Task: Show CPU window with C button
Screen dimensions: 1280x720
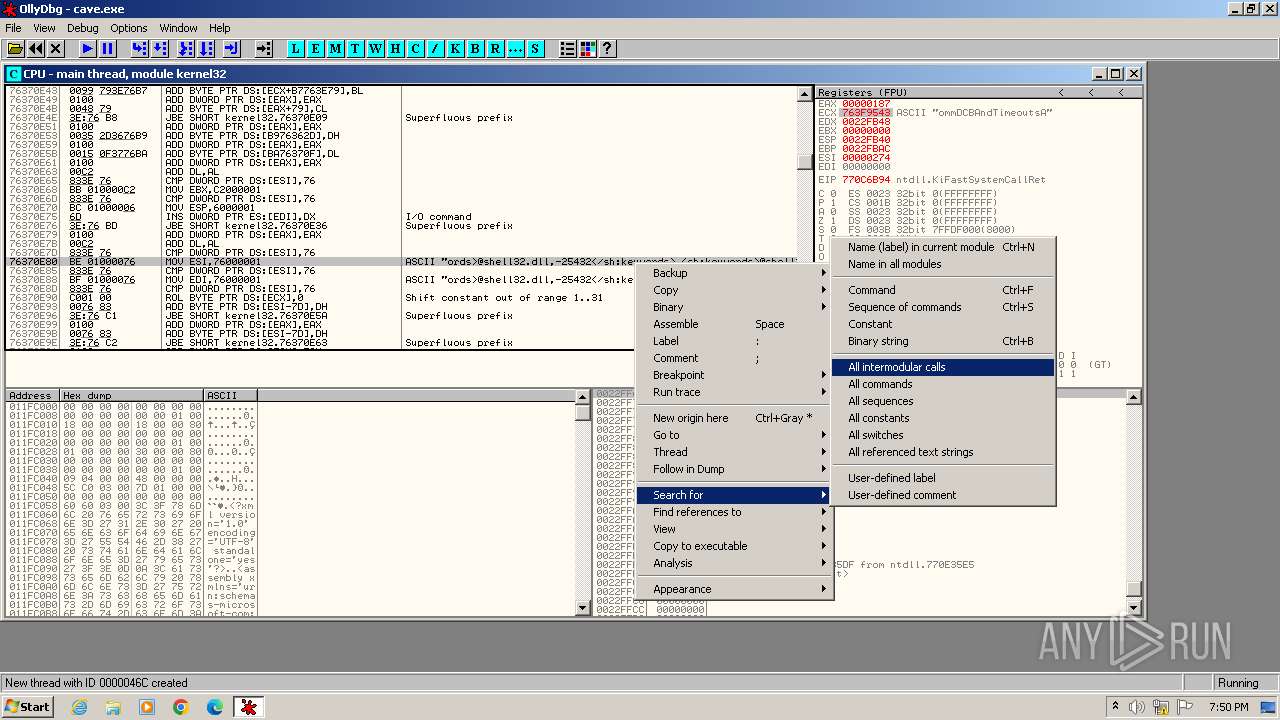Action: pyautogui.click(x=415, y=48)
